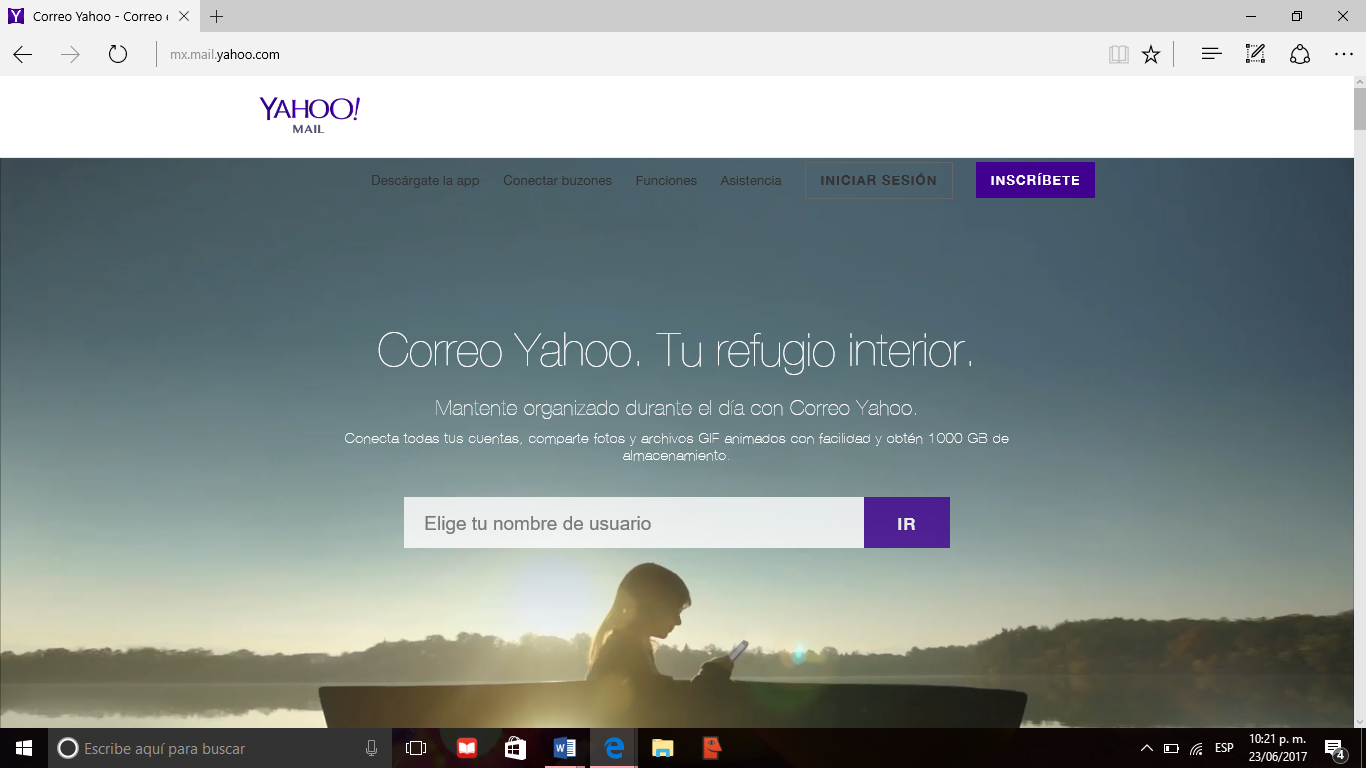Screen dimensions: 1366x768
Task: Open Task View from the taskbar
Action: (415, 747)
